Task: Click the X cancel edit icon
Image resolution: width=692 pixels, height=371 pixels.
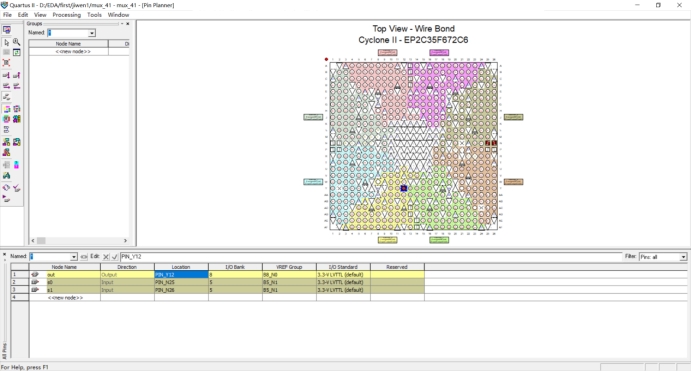Action: 106,256
